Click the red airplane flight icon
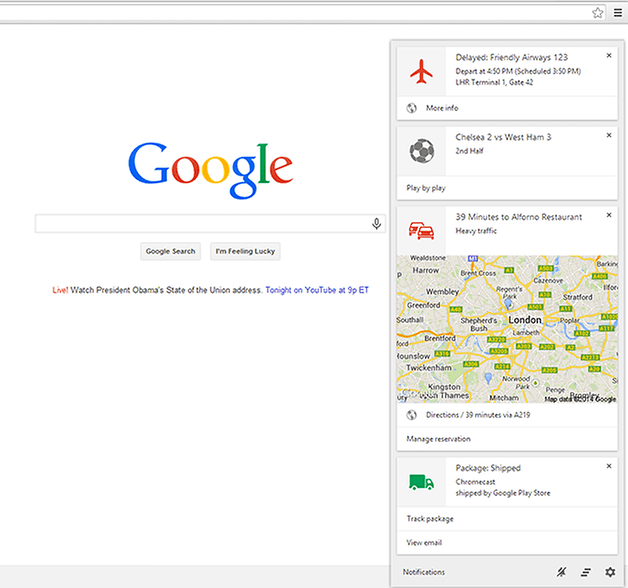The width and height of the screenshot is (628, 588). click(421, 71)
